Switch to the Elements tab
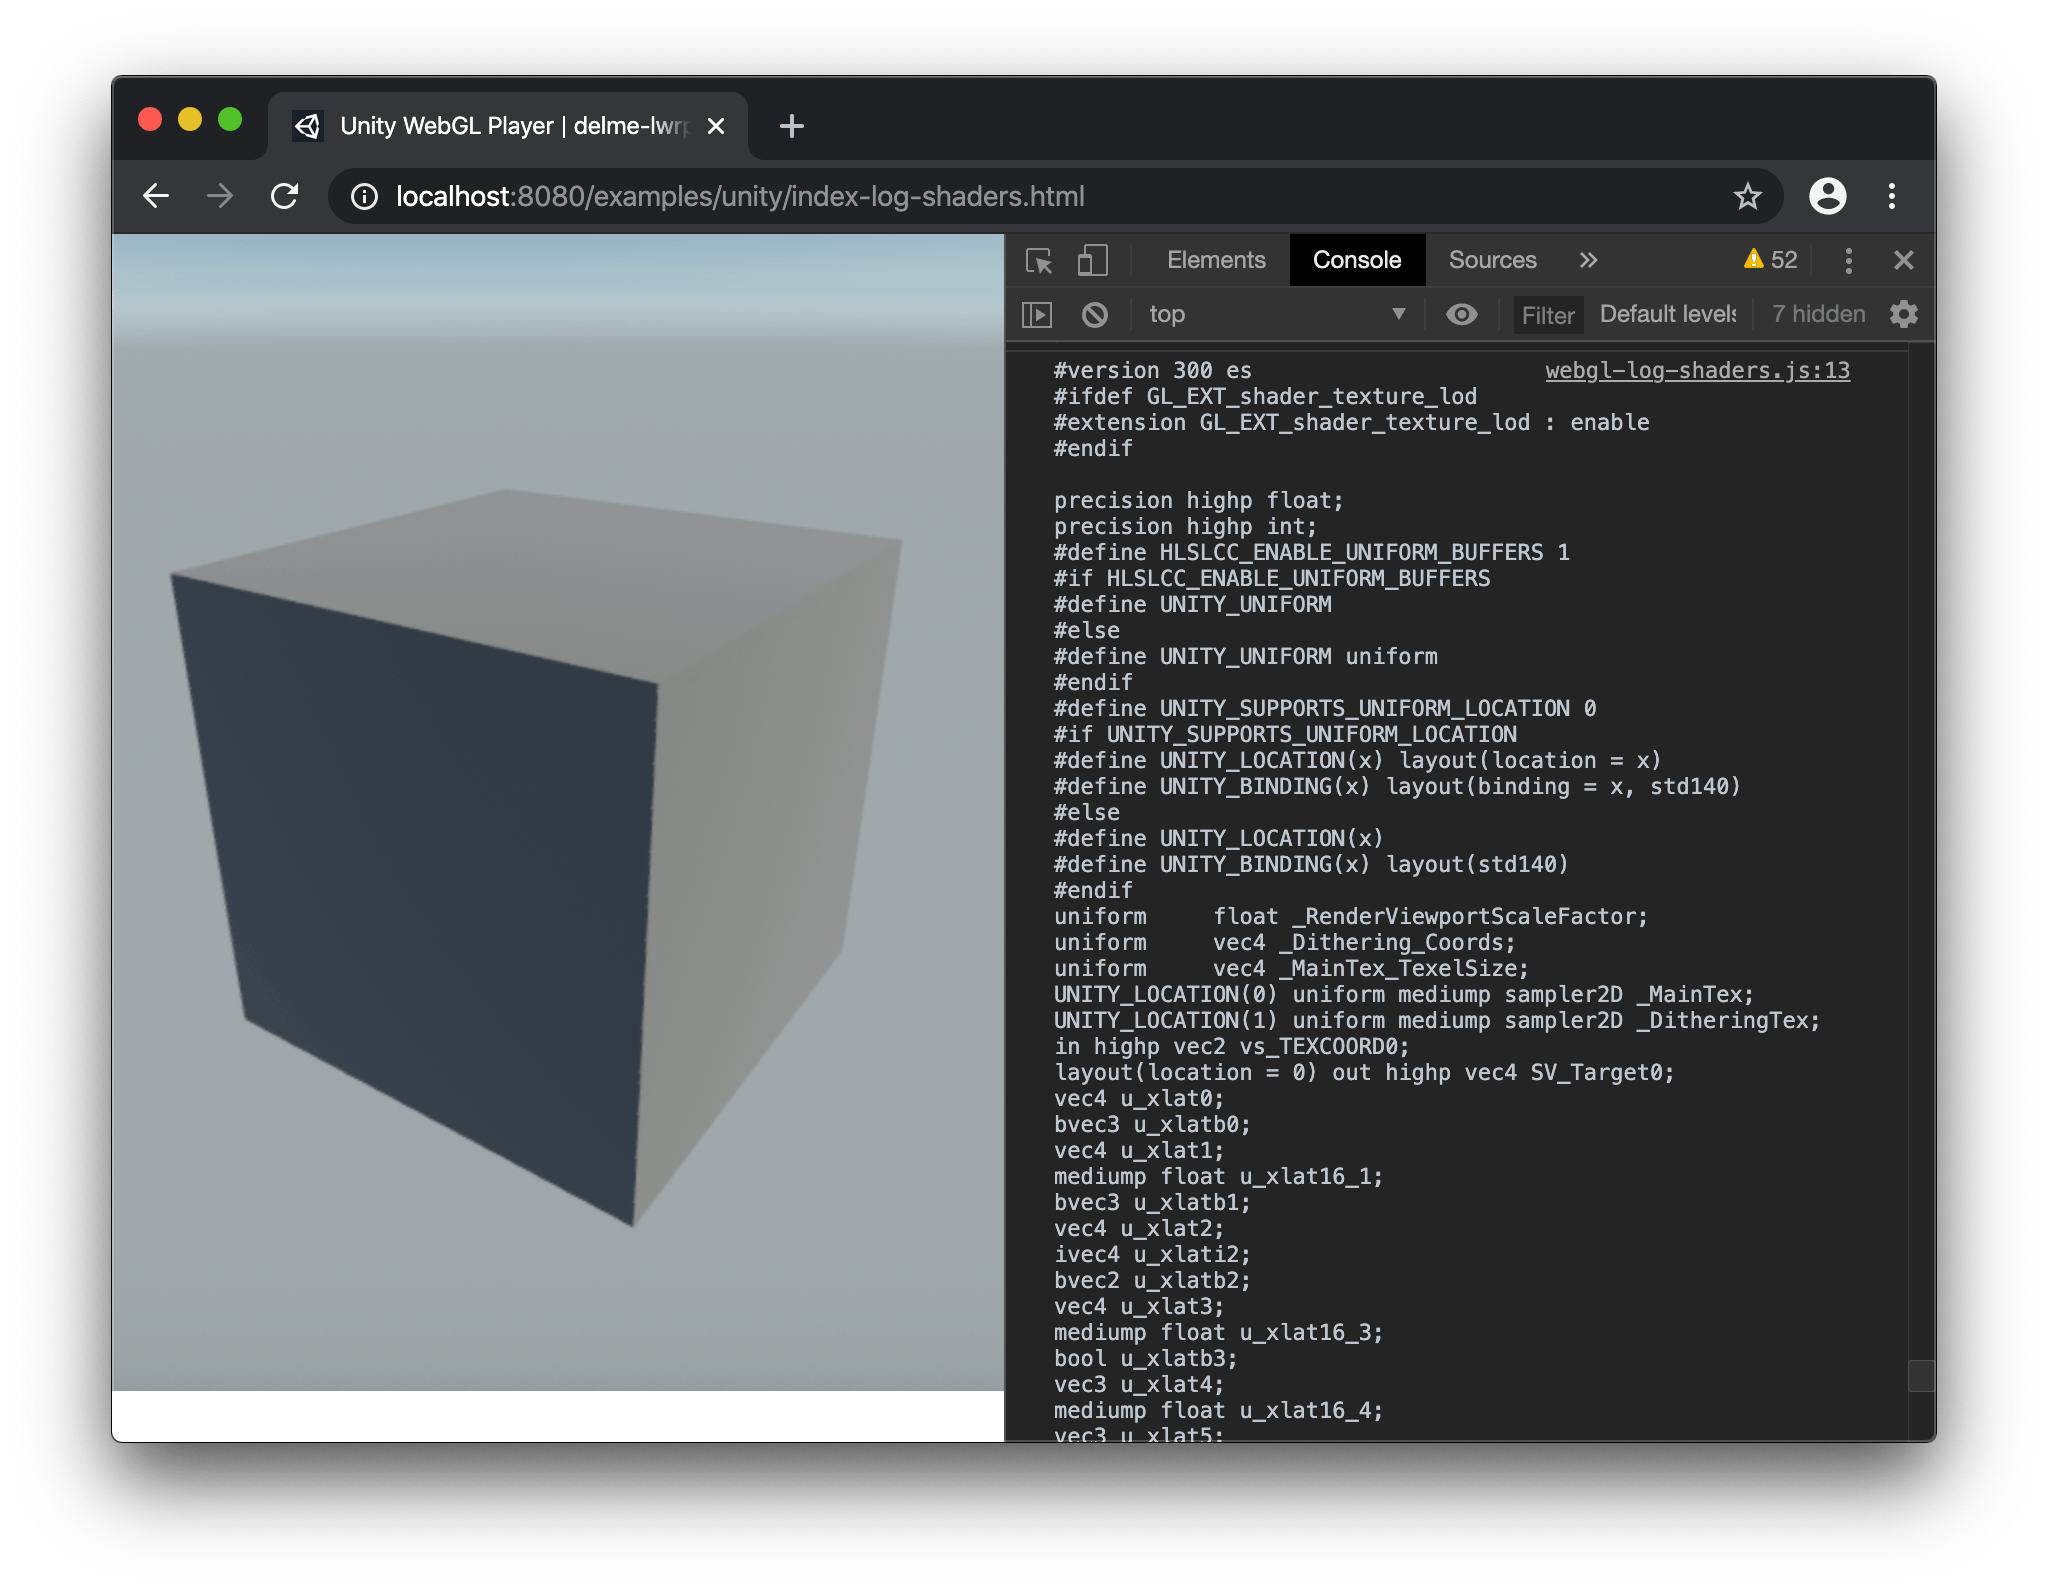The height and width of the screenshot is (1590, 2048). [1216, 261]
